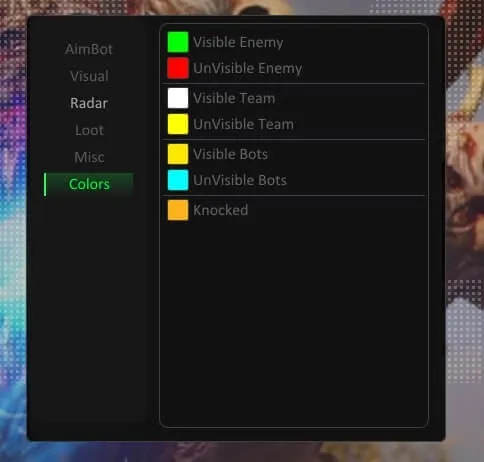Image resolution: width=484 pixels, height=462 pixels.
Task: Click the 'UnVisible Team' label text
Action: pyautogui.click(x=243, y=124)
